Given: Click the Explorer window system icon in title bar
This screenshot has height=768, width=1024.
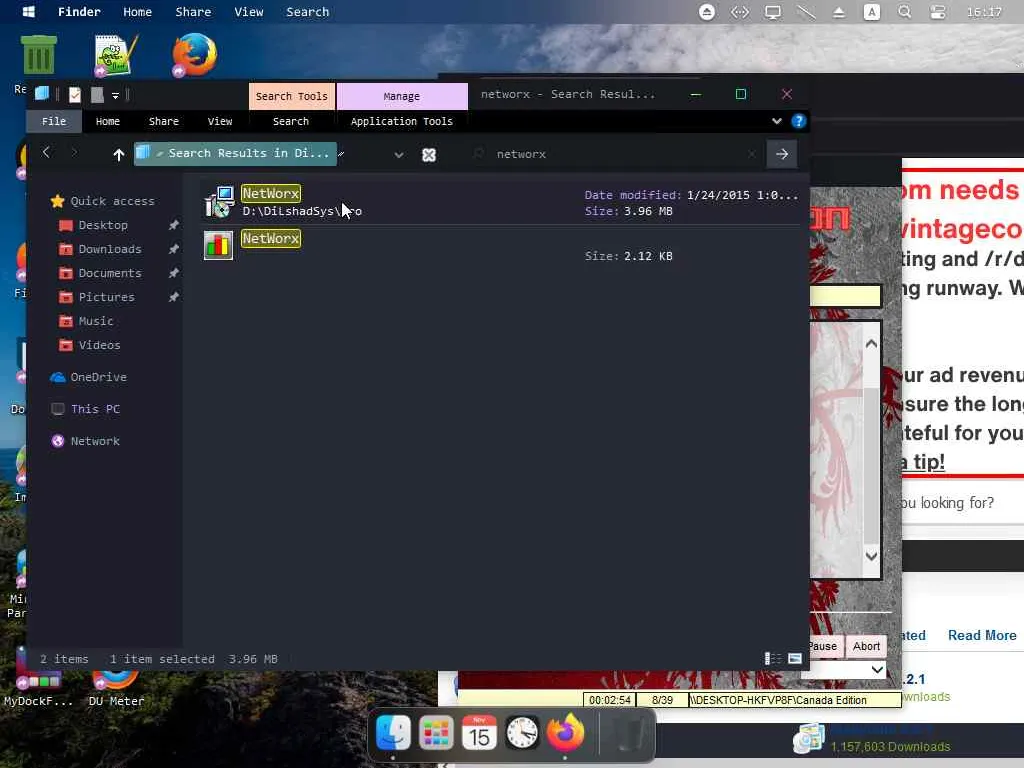Looking at the screenshot, I should click(x=42, y=93).
